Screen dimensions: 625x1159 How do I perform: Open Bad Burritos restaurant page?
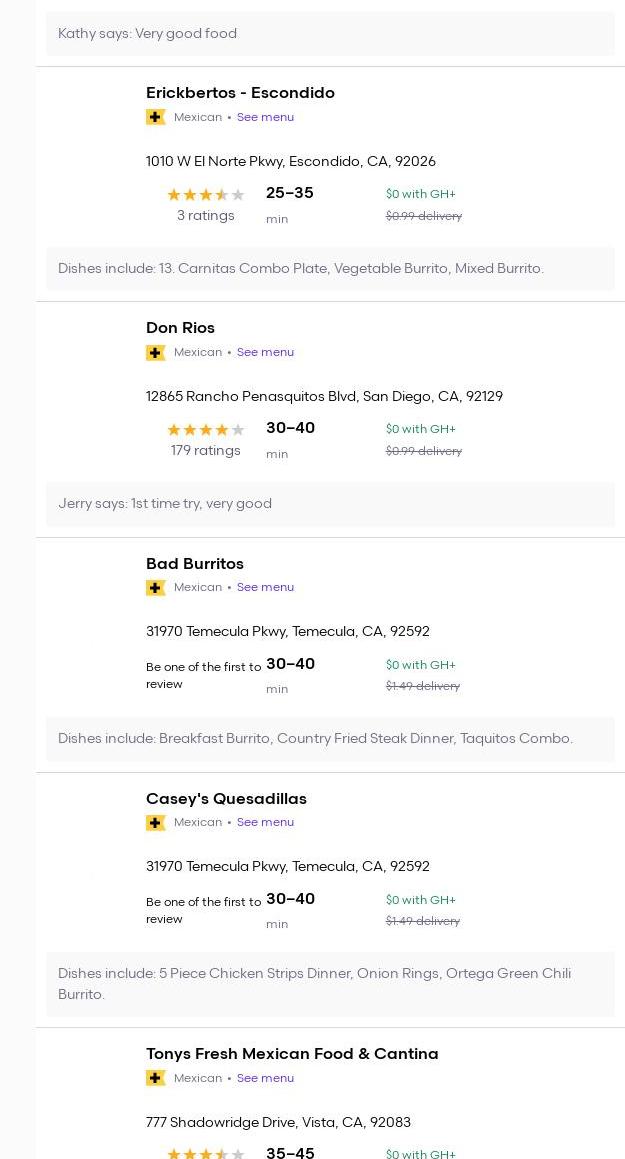click(x=195, y=564)
